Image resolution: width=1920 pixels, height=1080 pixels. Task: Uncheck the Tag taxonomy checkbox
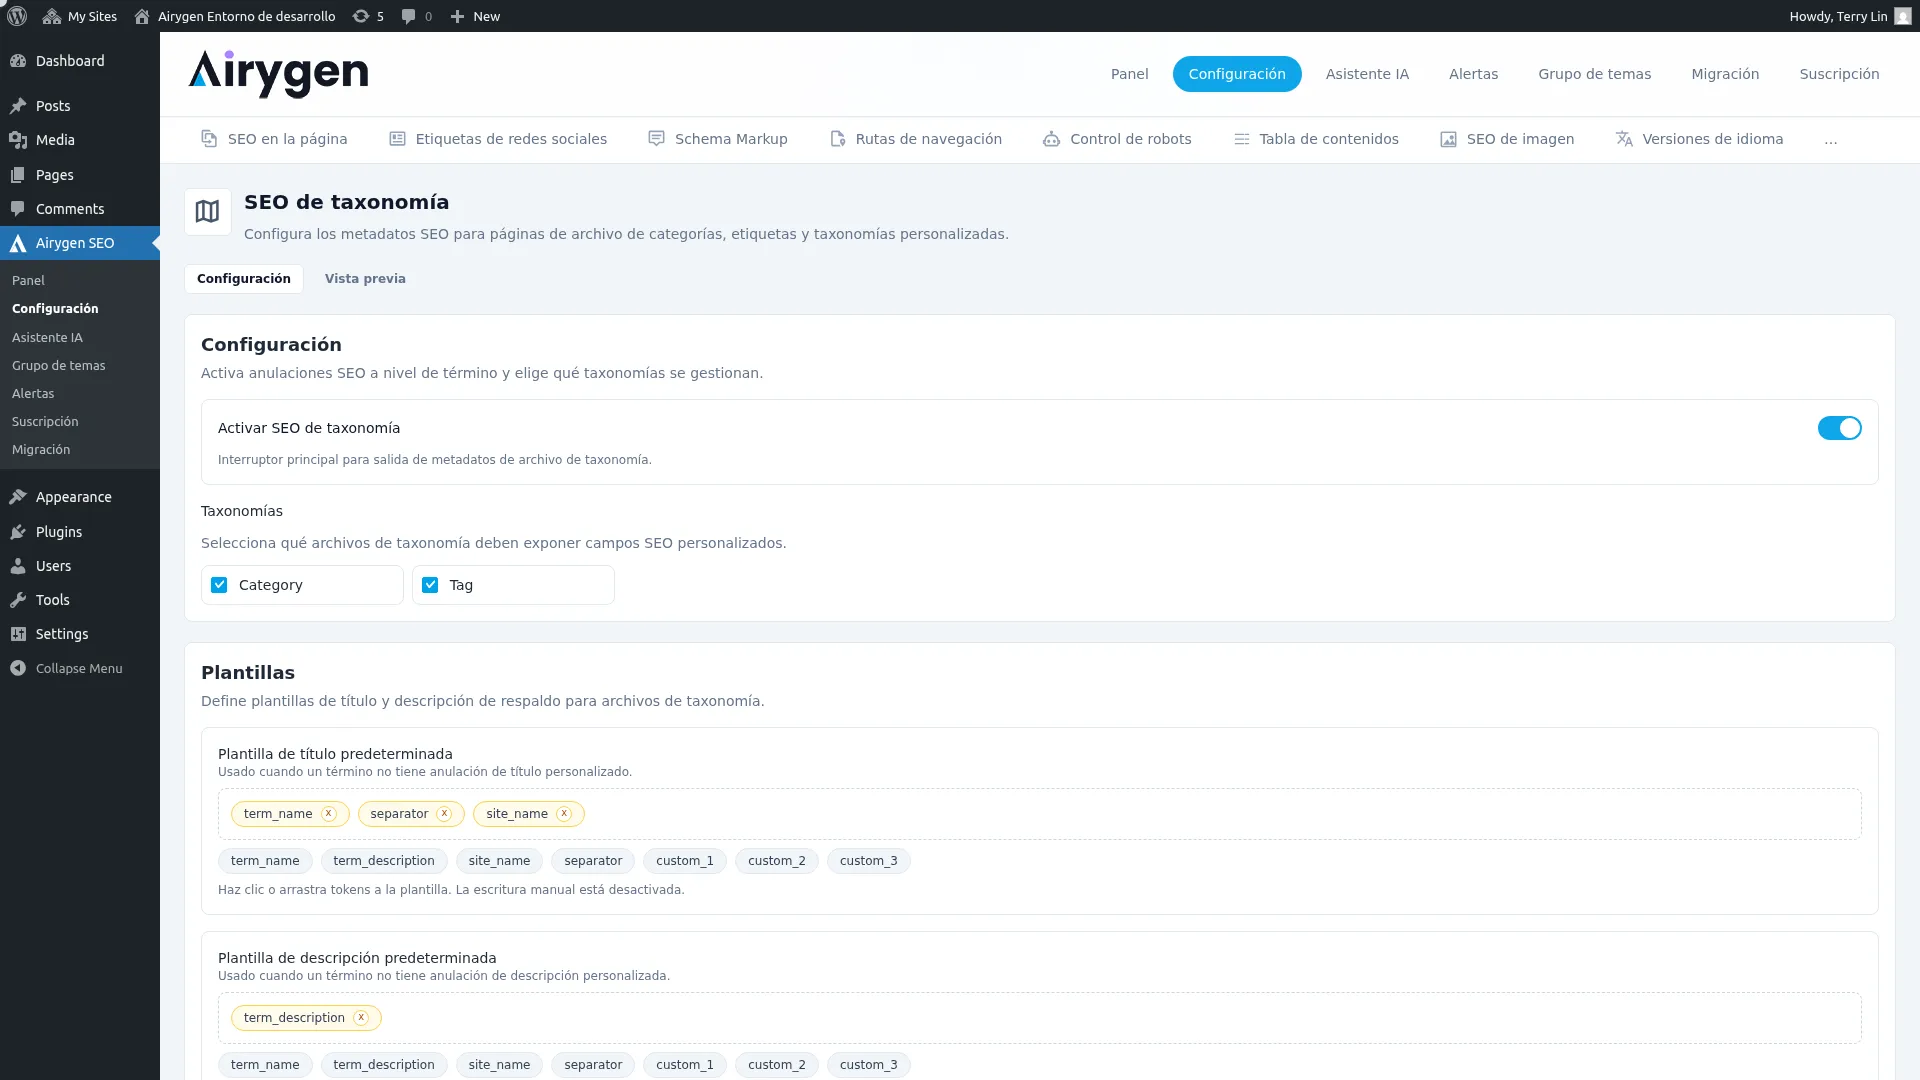(430, 585)
